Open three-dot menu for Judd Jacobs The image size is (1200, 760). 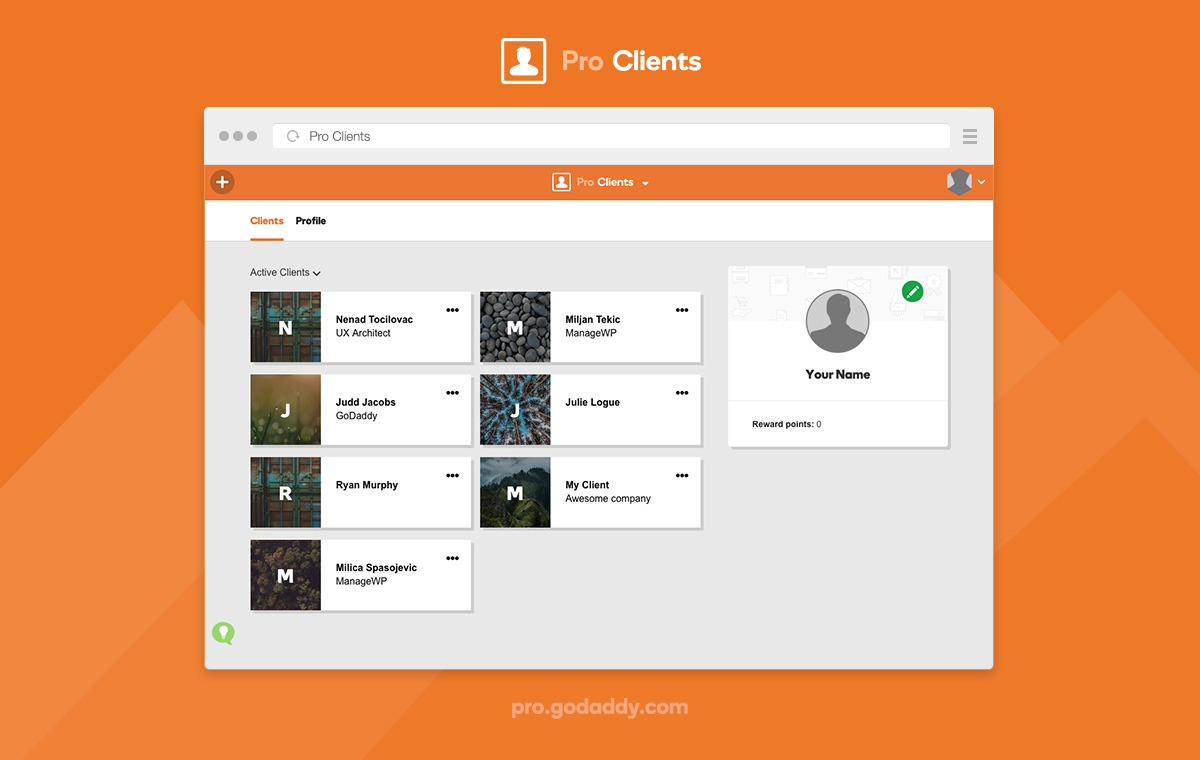[452, 393]
